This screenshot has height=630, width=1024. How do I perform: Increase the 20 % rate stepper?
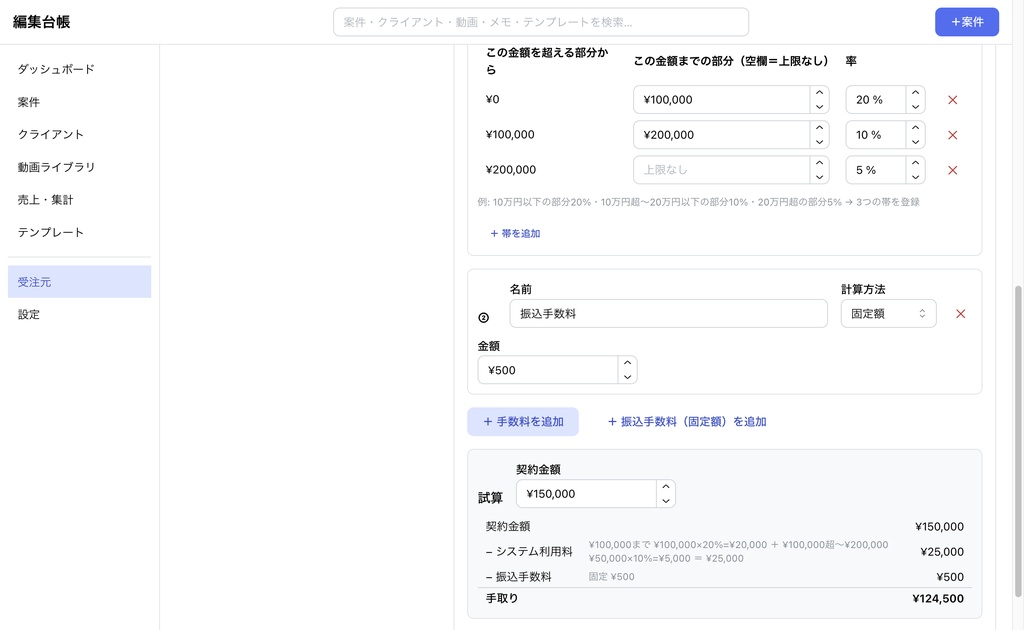point(916,93)
